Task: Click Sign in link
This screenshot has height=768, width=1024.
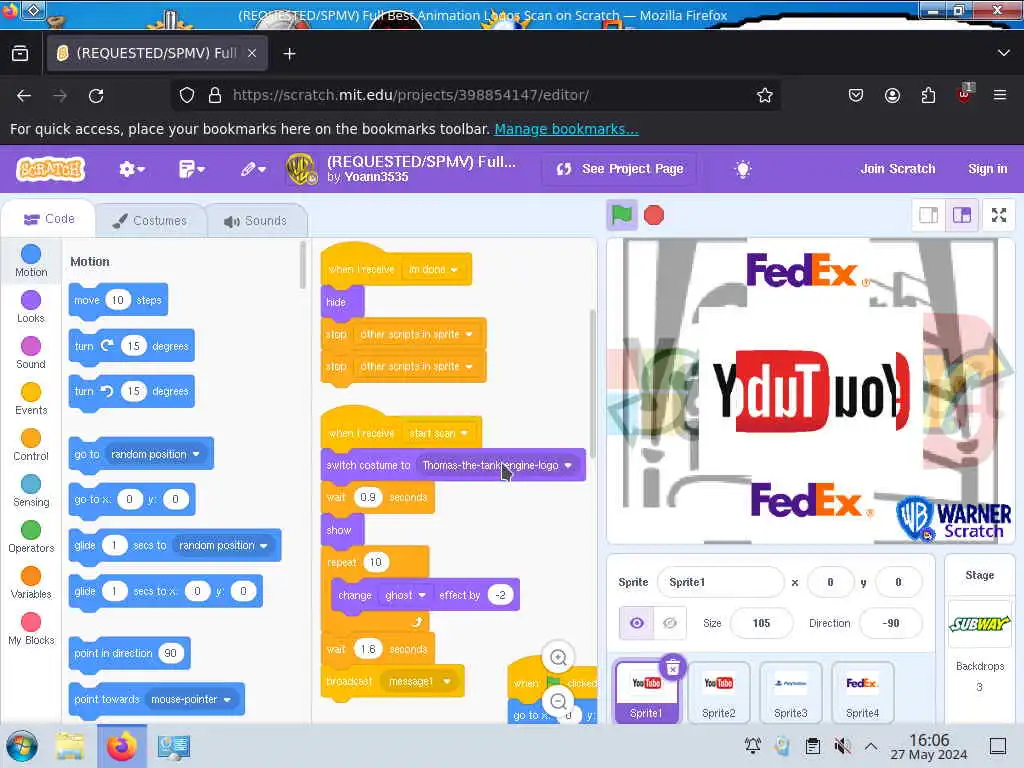Action: (987, 168)
